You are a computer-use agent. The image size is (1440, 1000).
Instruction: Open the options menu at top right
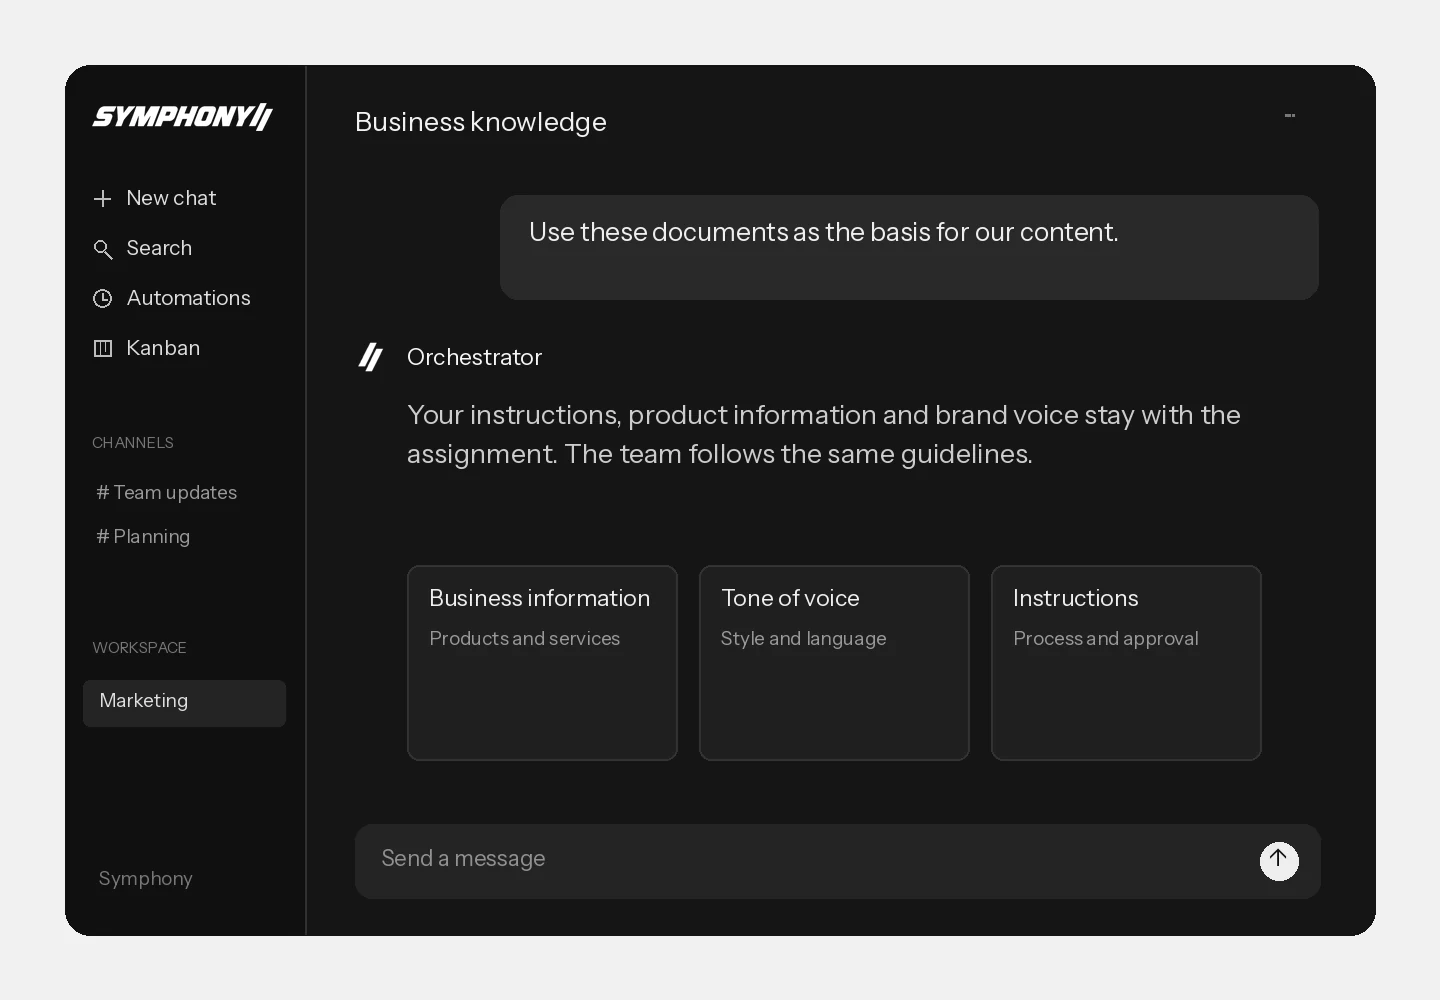tap(1290, 116)
